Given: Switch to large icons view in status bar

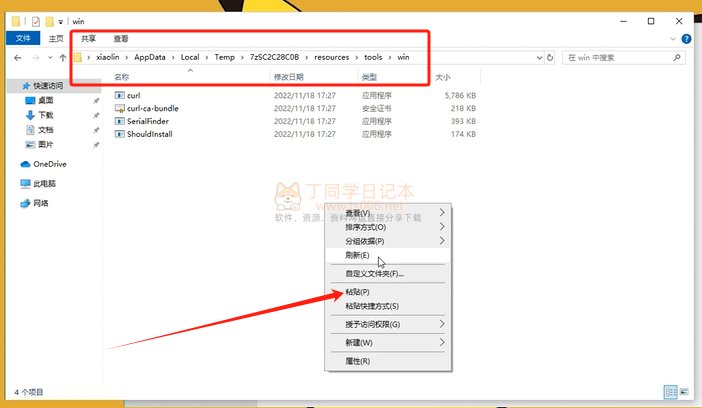Looking at the screenshot, I should click(684, 392).
